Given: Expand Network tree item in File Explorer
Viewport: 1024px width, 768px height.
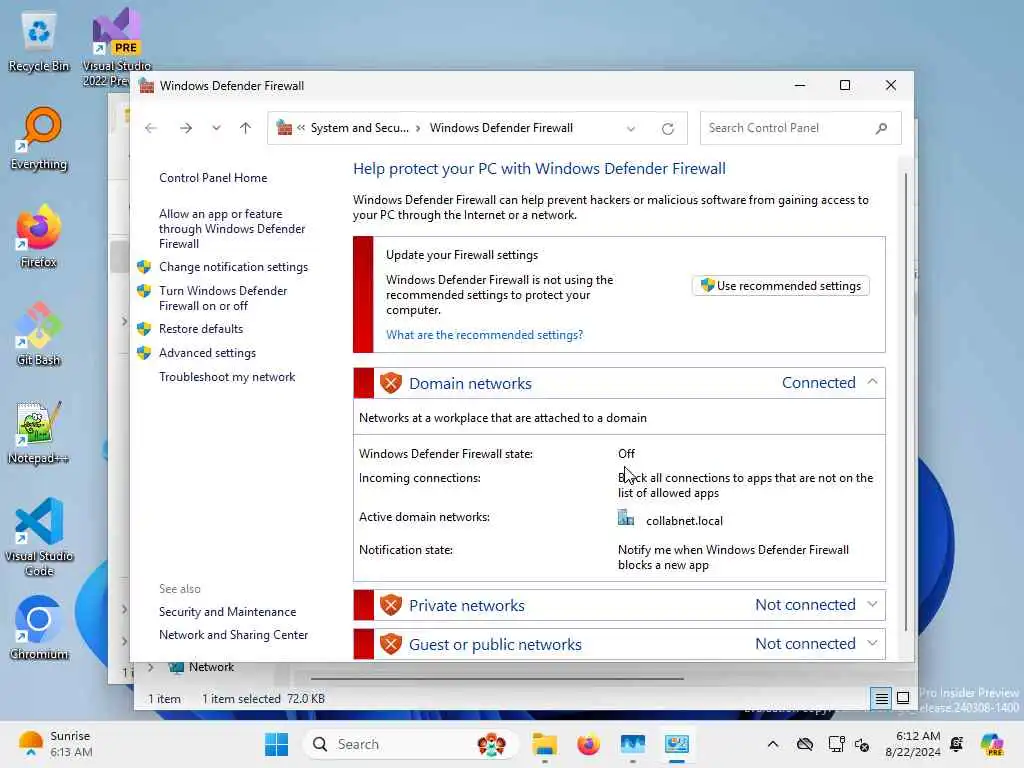Looking at the screenshot, I should (x=151, y=667).
